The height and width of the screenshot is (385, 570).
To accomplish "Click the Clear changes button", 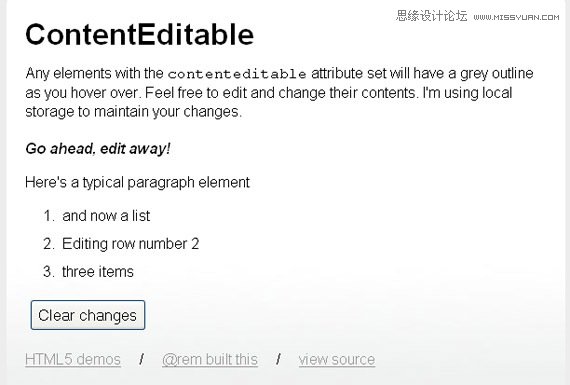I will [x=88, y=315].
